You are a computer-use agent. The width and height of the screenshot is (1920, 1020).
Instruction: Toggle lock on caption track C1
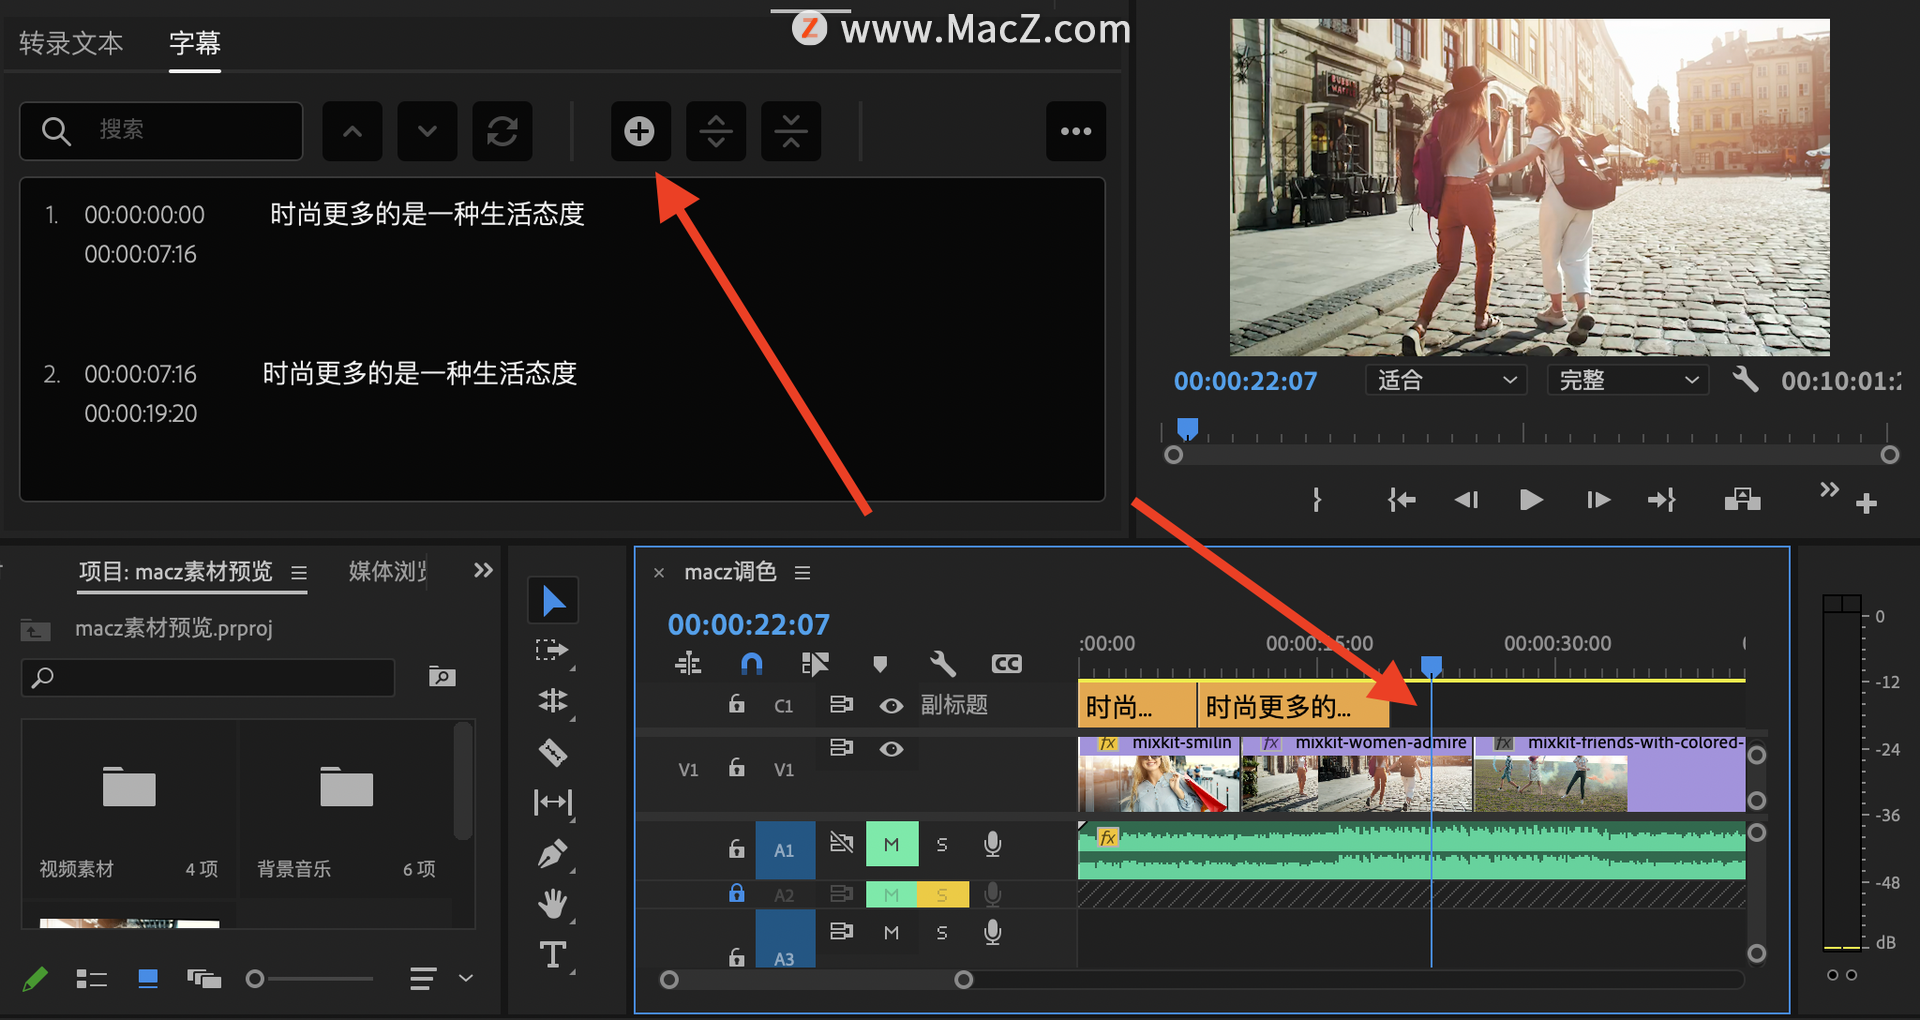[x=737, y=704]
